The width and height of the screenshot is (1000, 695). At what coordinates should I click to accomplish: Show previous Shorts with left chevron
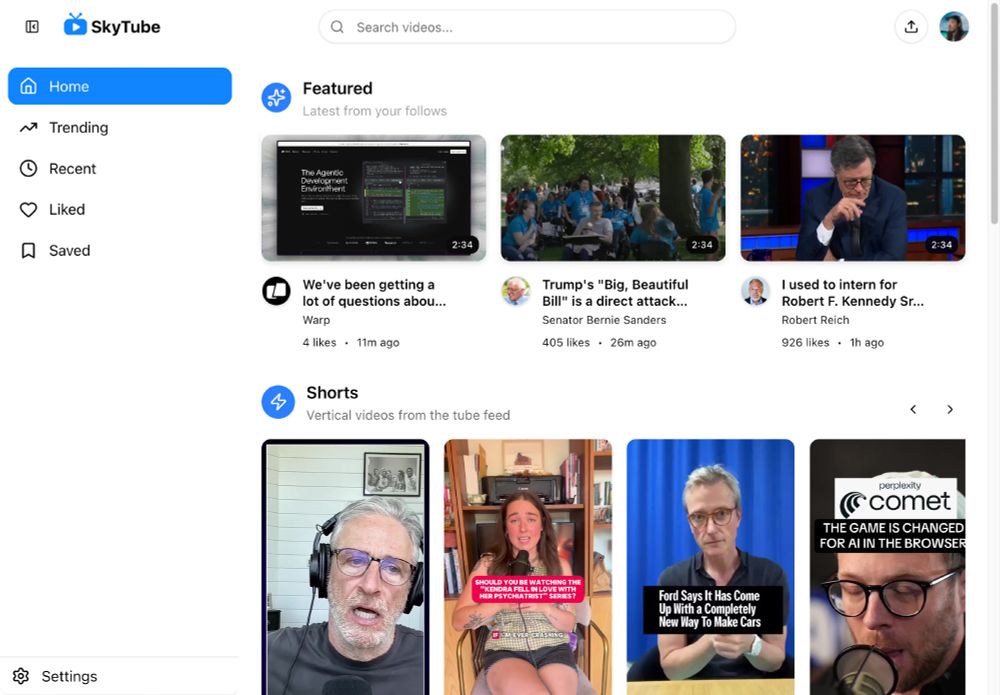[913, 409]
